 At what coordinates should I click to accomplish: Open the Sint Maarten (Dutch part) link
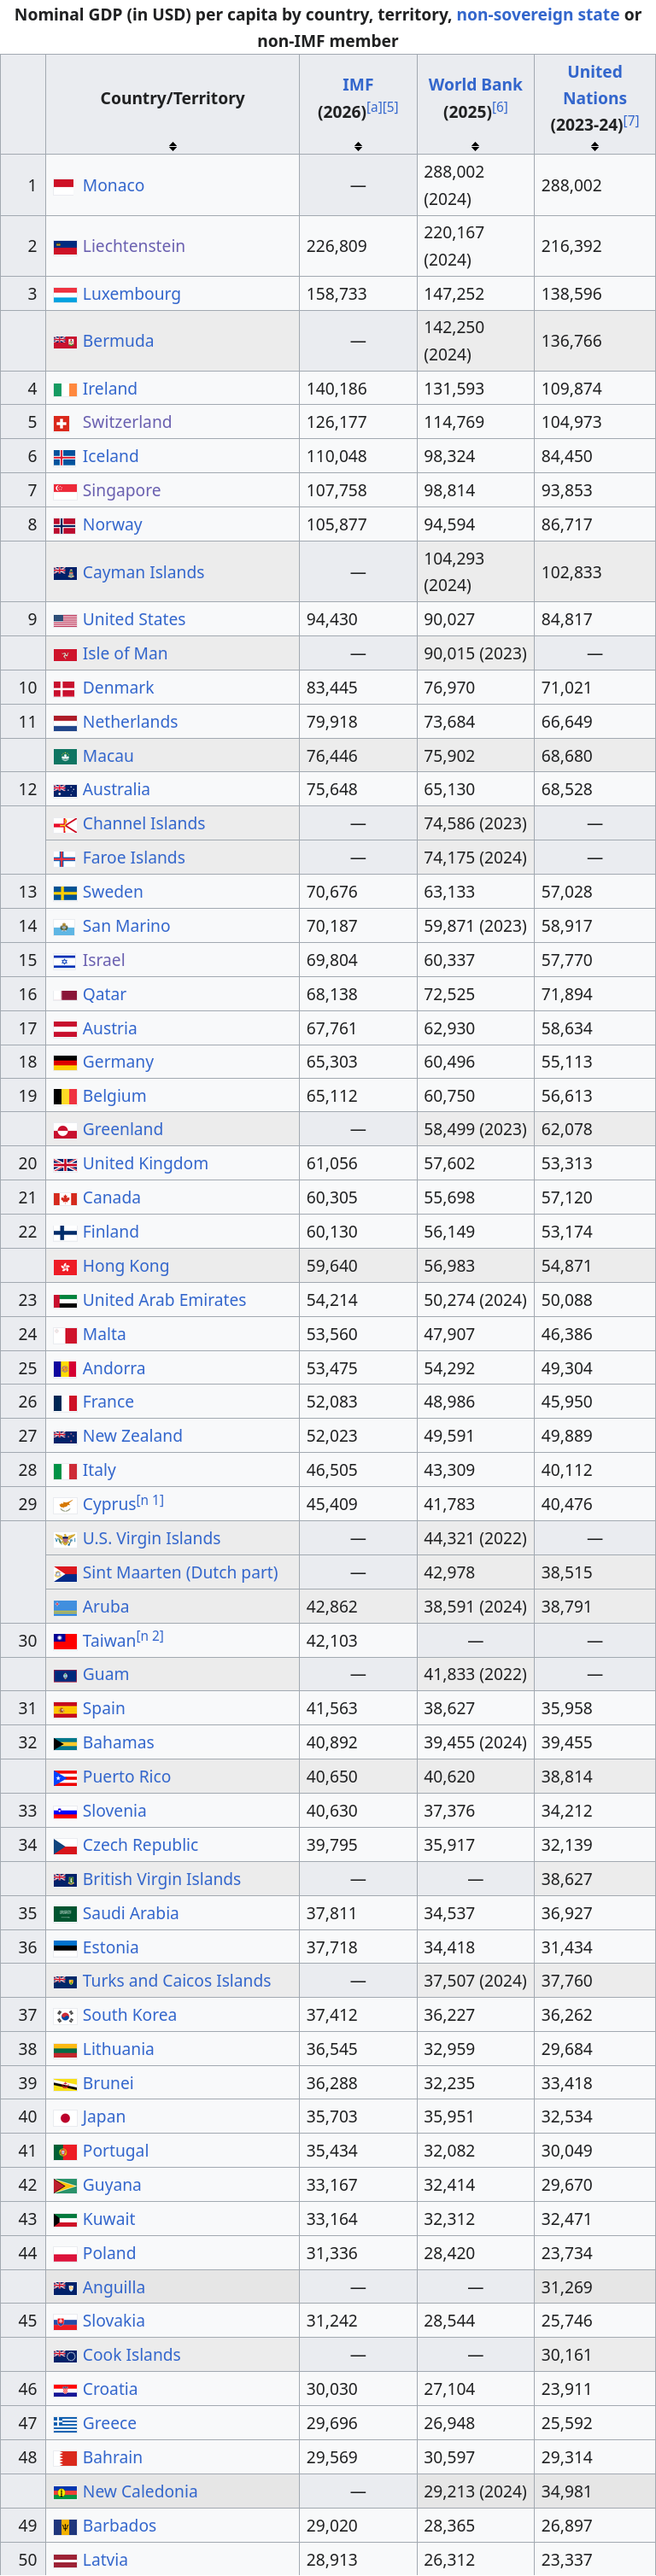(180, 1572)
